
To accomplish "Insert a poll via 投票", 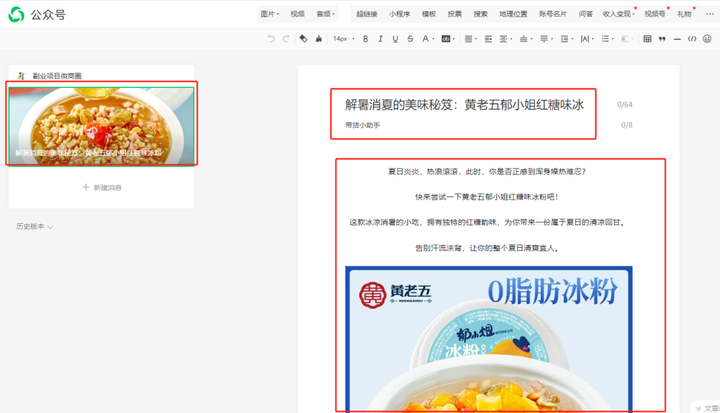I will 455,14.
